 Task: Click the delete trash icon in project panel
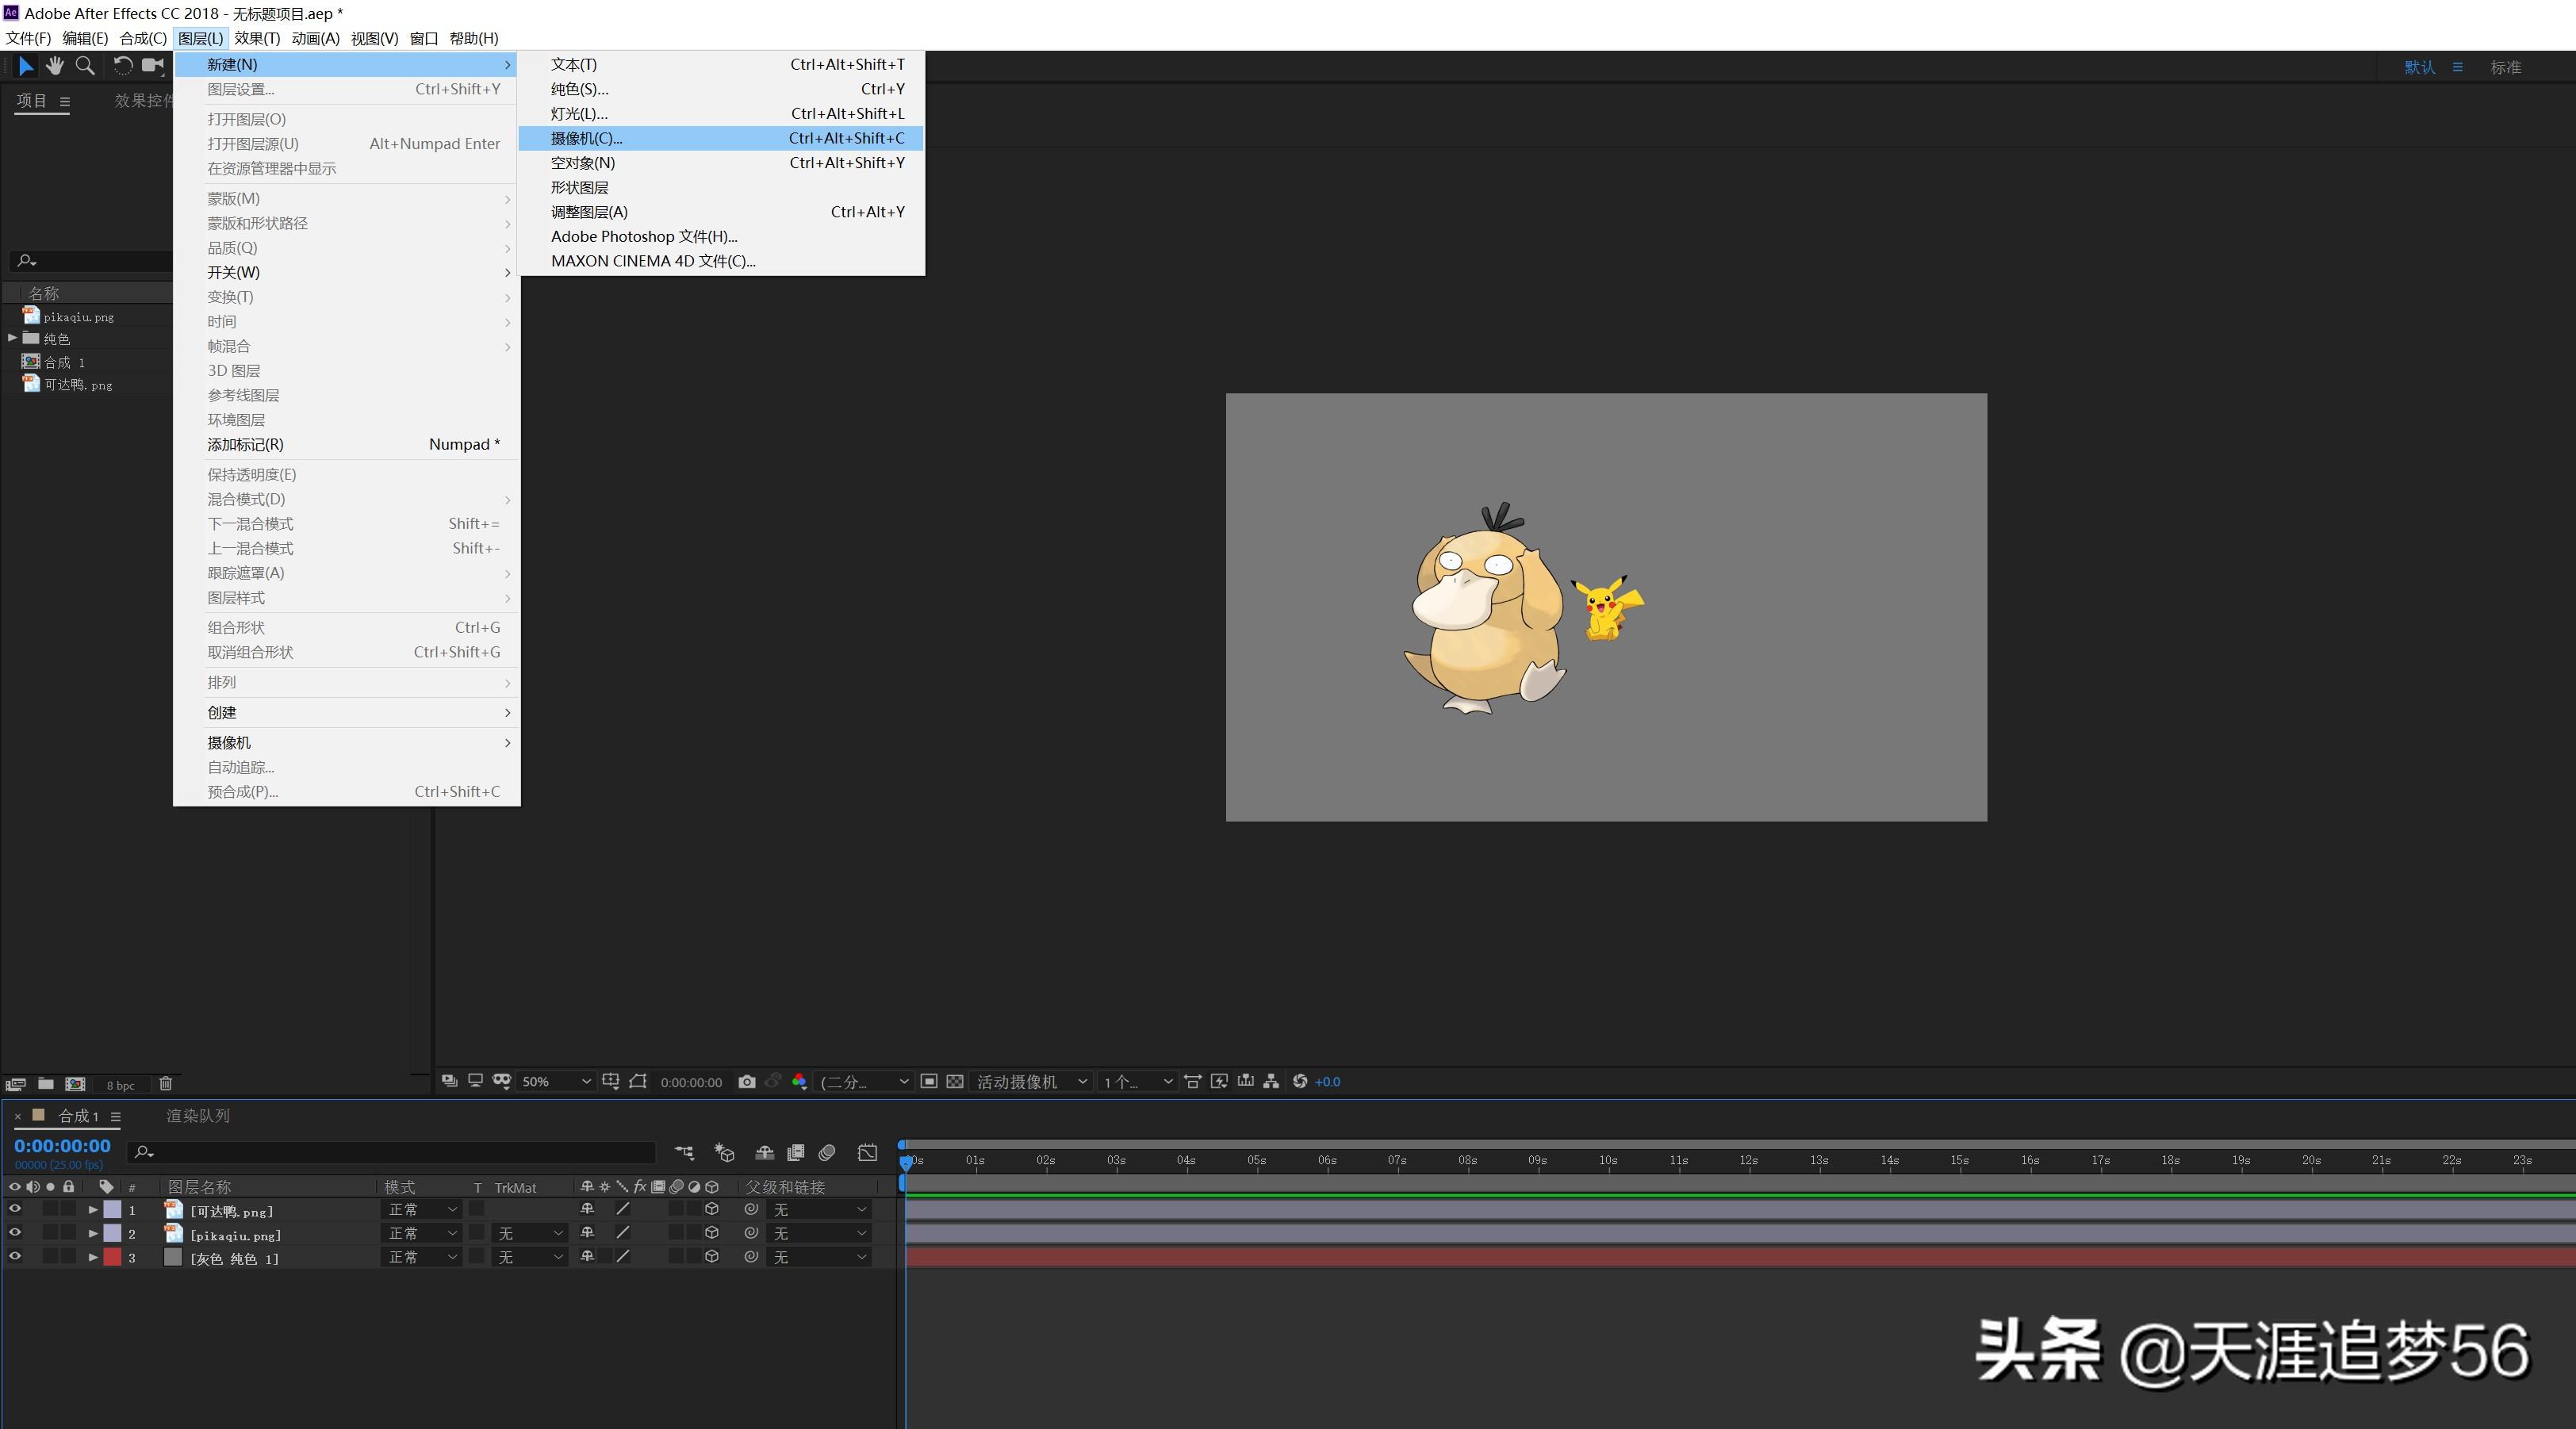tap(166, 1083)
